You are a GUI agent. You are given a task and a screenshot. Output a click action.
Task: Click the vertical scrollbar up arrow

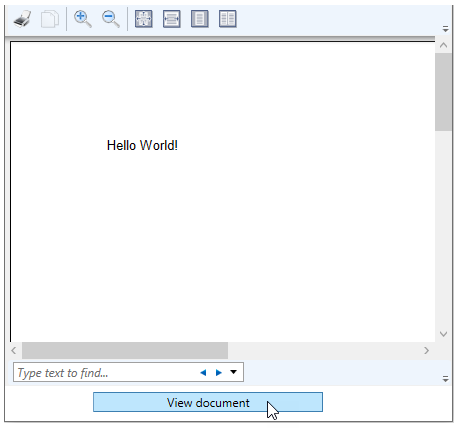pyautogui.click(x=443, y=45)
